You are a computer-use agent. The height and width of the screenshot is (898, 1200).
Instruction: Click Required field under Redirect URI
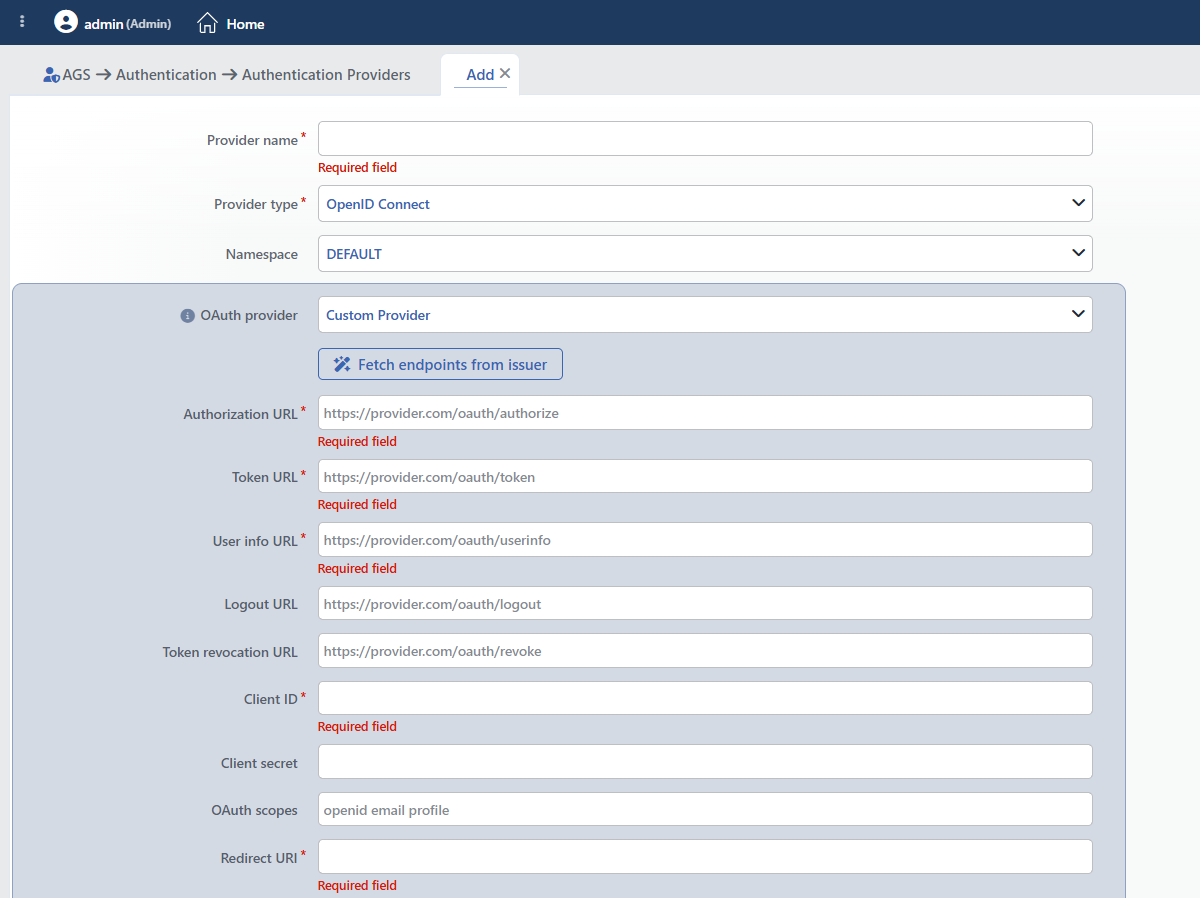[357, 886]
